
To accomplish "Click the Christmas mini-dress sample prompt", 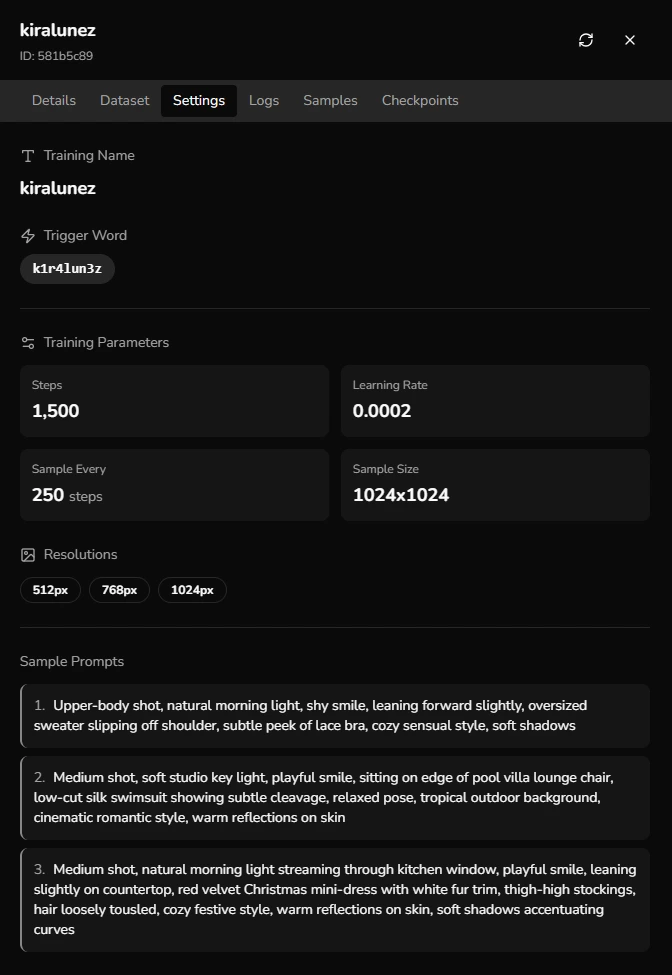I will (335, 899).
